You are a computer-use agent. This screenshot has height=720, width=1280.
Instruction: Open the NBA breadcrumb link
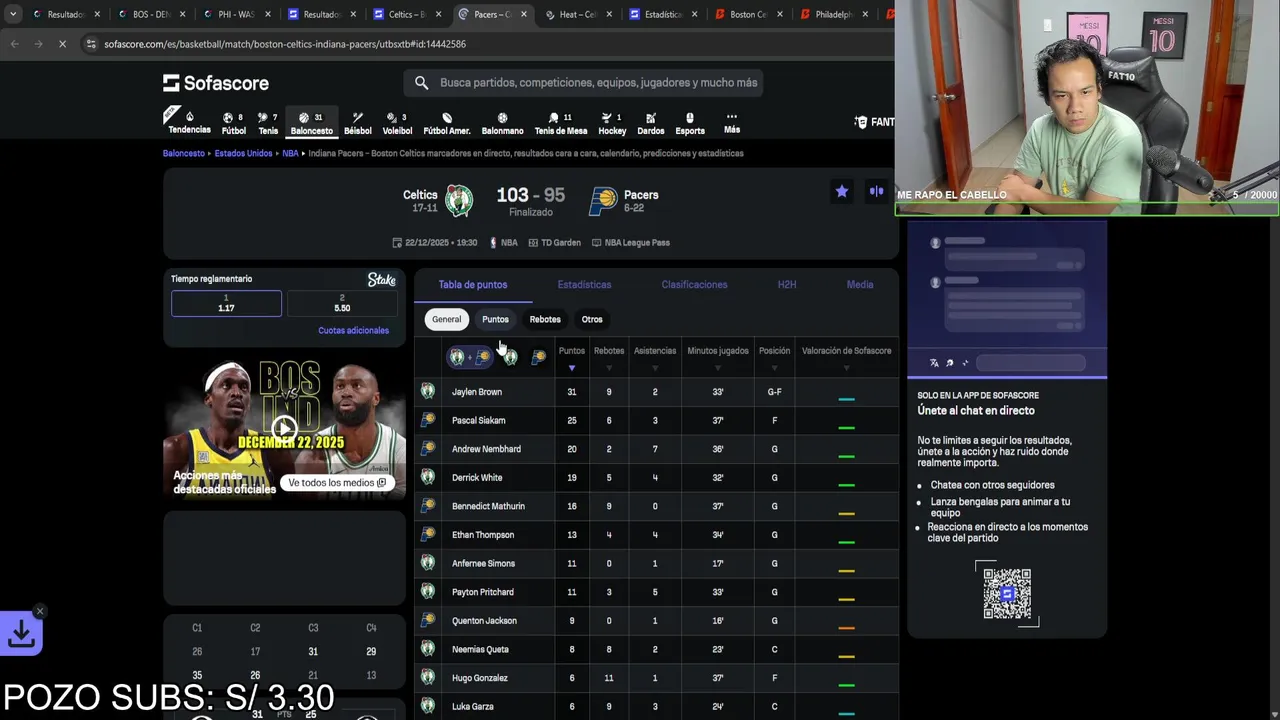pos(290,154)
